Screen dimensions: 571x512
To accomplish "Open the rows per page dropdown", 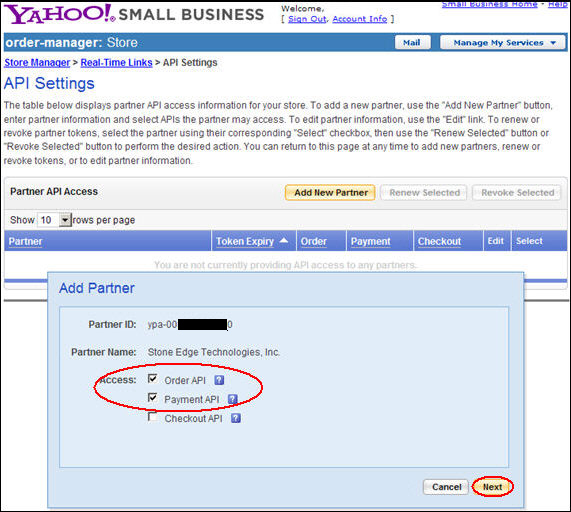I will [x=65, y=220].
